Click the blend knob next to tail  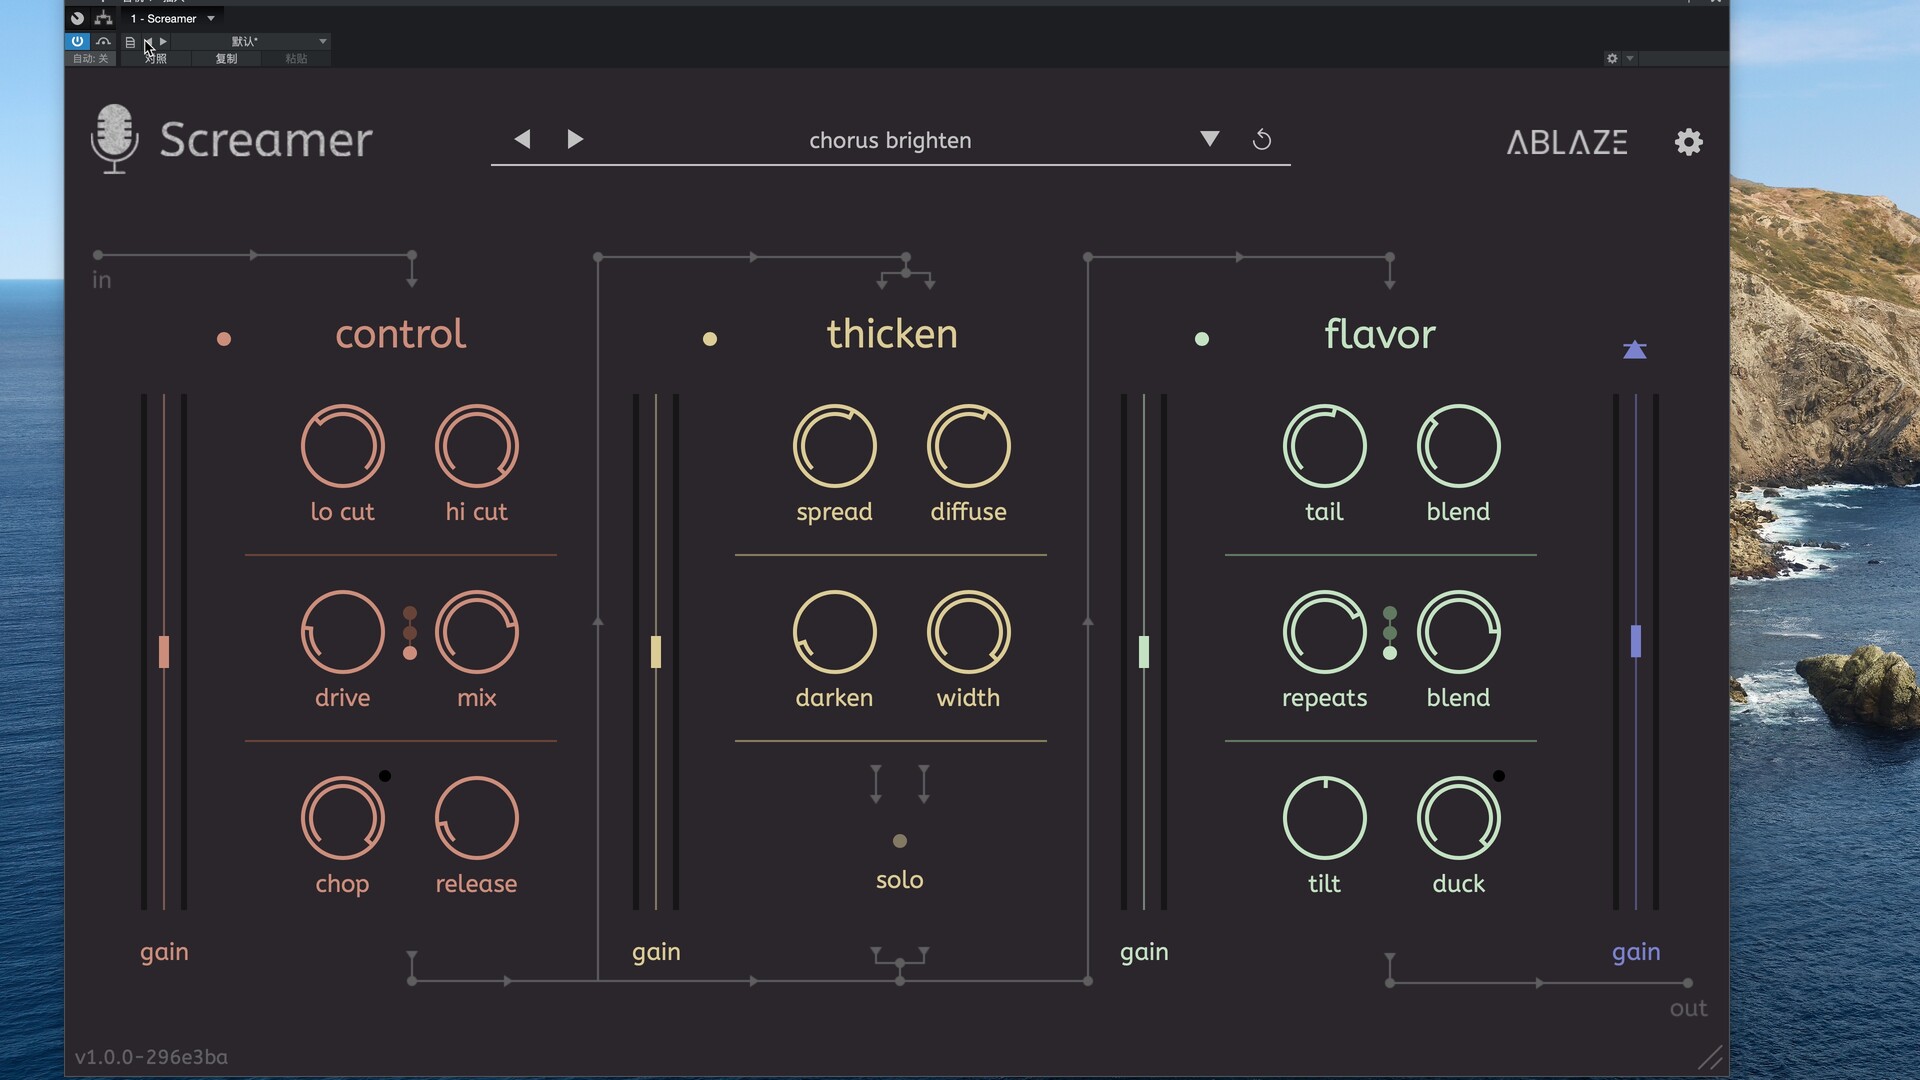coord(1459,446)
